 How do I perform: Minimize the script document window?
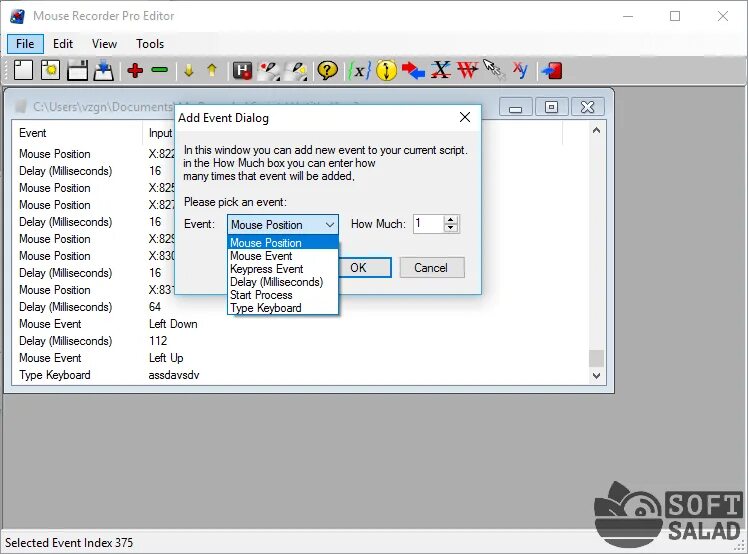tap(515, 107)
